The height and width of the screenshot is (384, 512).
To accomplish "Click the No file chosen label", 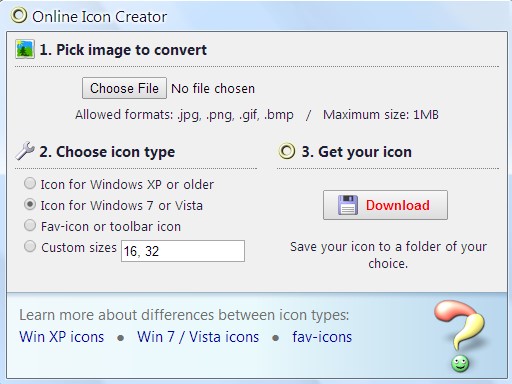I will point(213,89).
